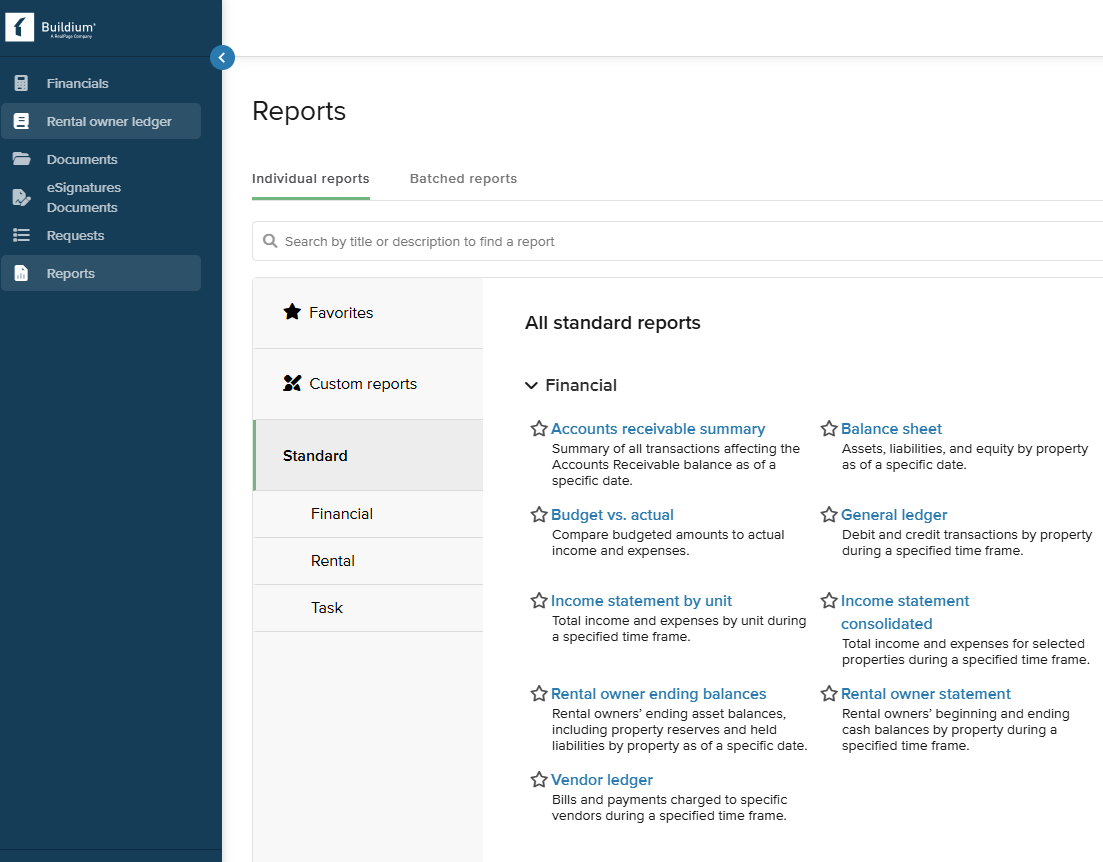
Task: Open the Rental owner statement report
Action: (925, 694)
